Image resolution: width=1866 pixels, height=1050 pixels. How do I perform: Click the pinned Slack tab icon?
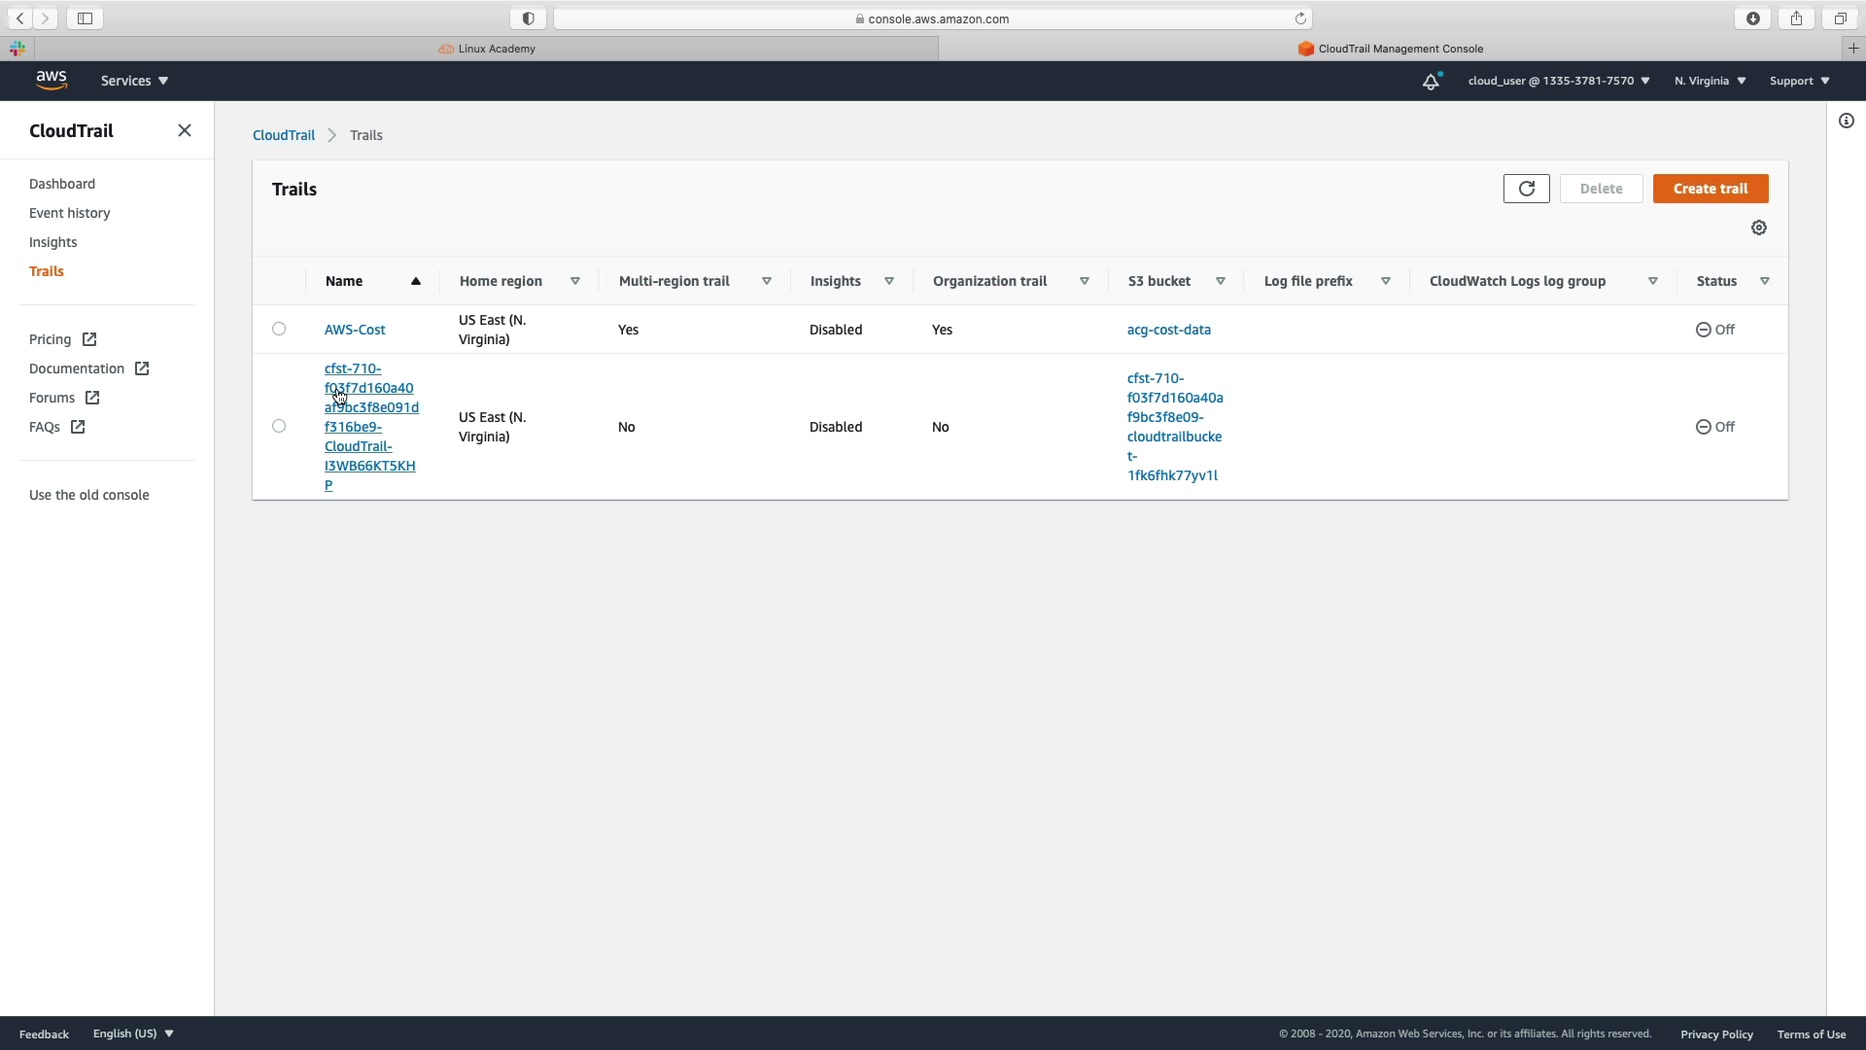point(17,48)
